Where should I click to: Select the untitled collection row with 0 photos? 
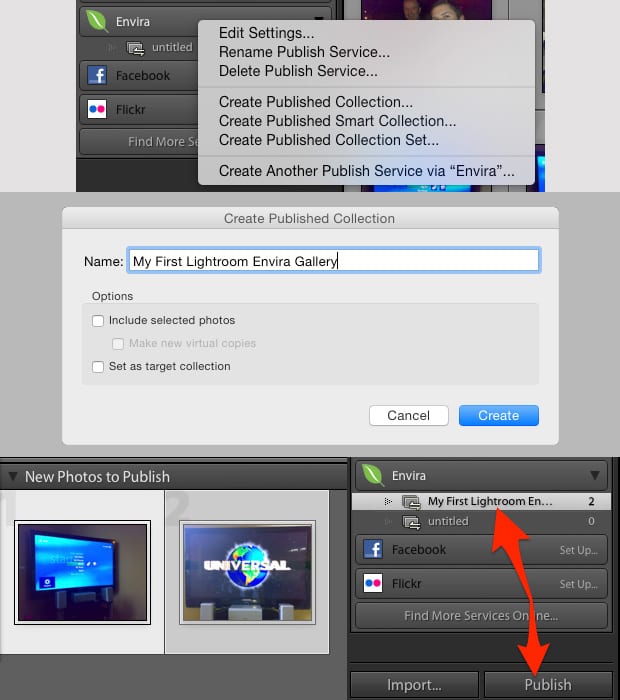(x=481, y=521)
